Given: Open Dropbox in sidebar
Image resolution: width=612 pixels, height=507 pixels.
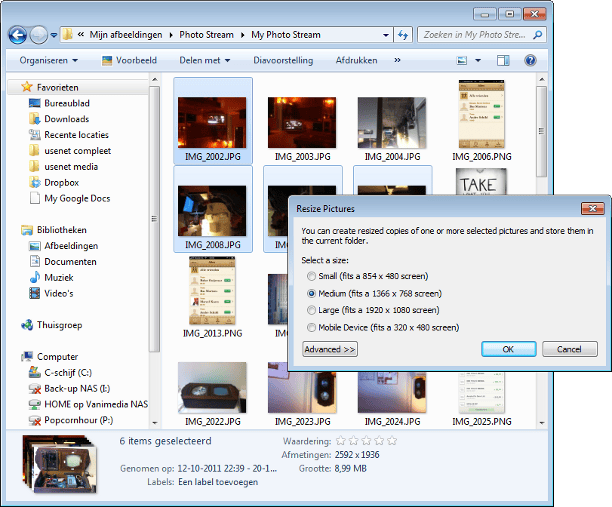Looking at the screenshot, I should click(54, 183).
